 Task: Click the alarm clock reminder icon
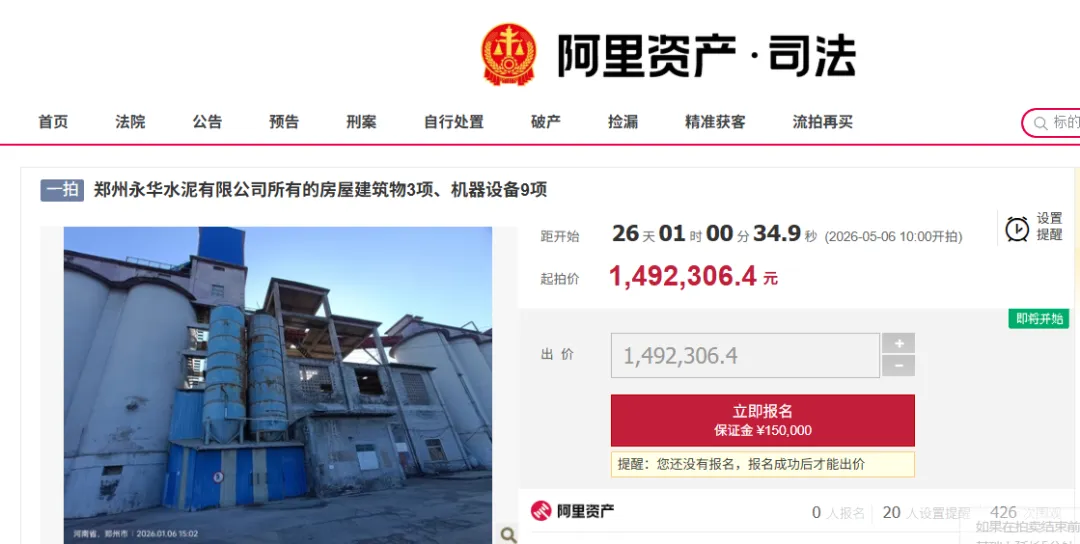(1017, 229)
